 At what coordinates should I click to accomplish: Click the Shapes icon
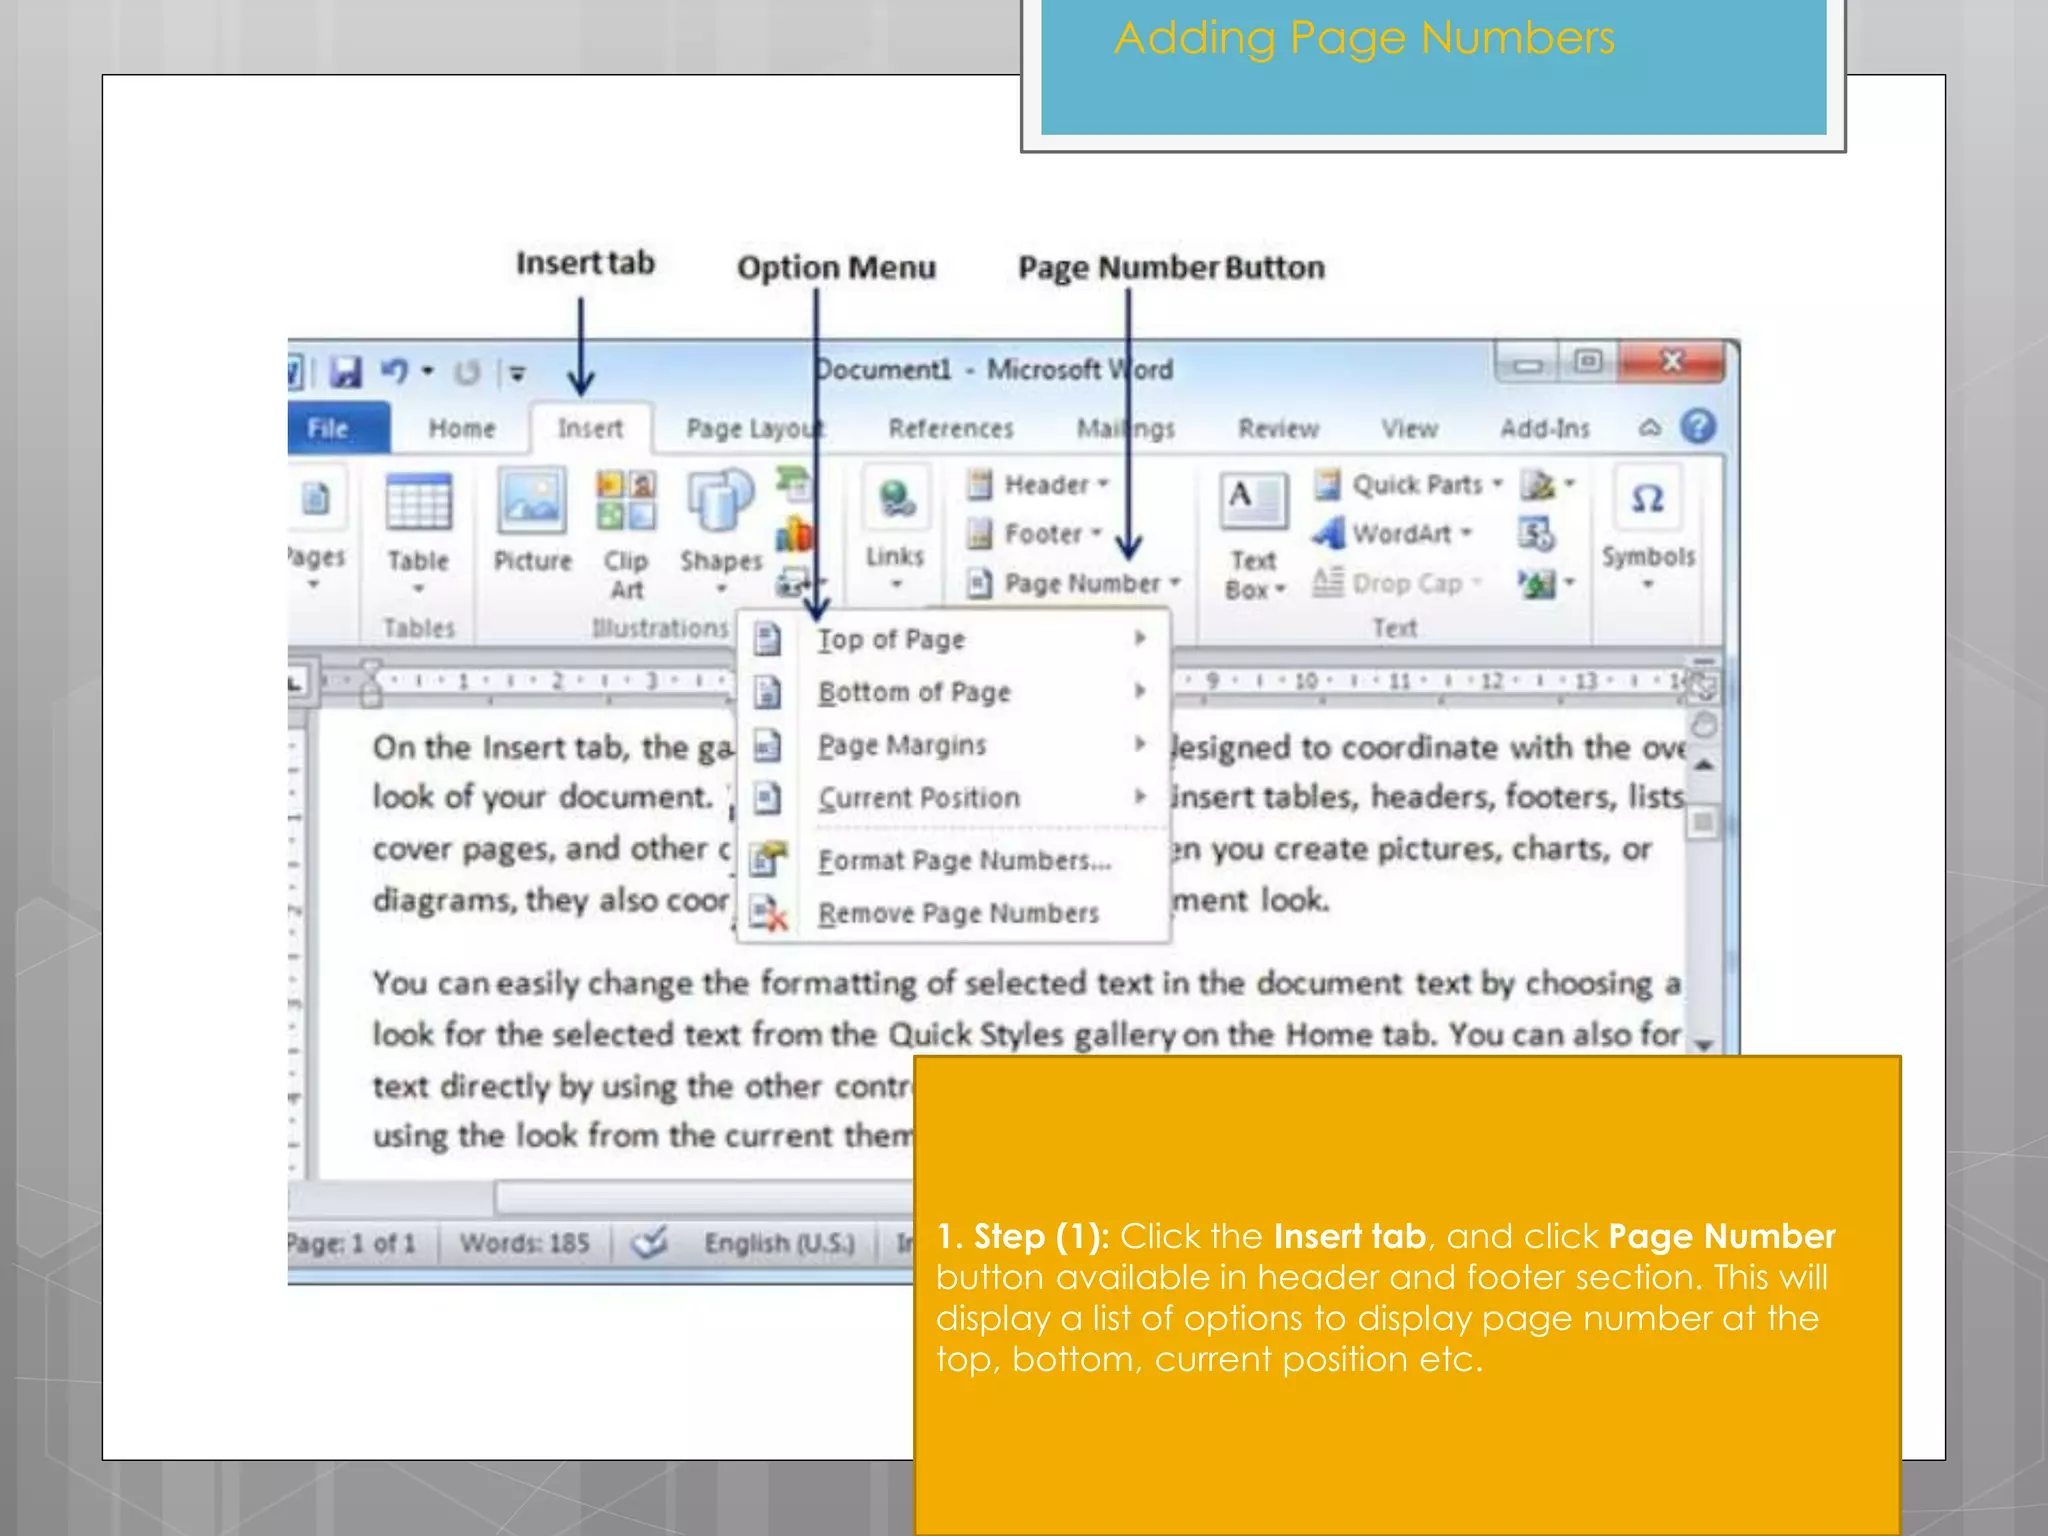click(x=720, y=502)
